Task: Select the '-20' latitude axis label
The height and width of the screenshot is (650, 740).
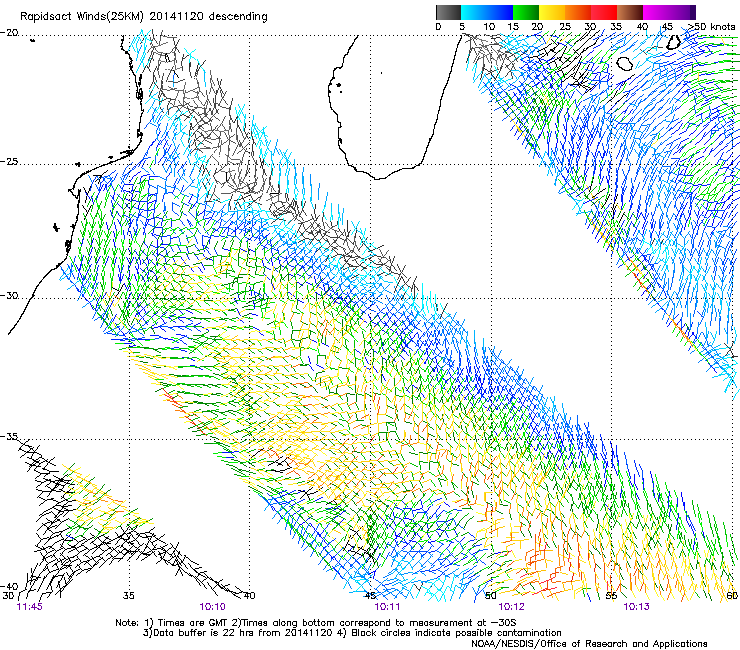Action: 9,33
